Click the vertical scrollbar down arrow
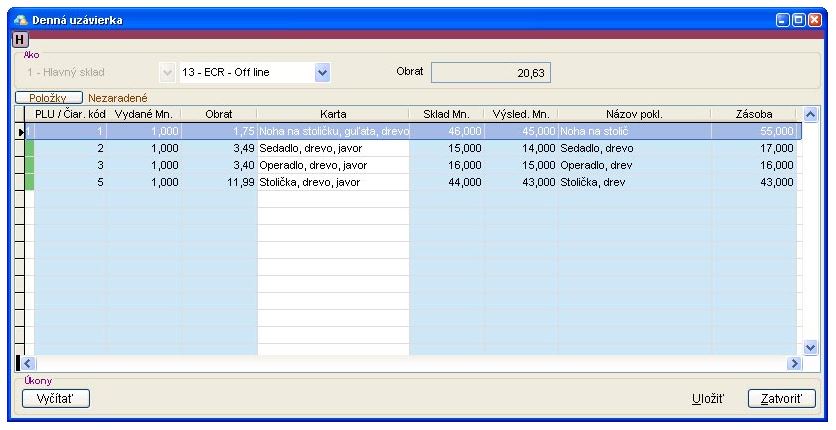The height and width of the screenshot is (430, 836). [x=810, y=347]
